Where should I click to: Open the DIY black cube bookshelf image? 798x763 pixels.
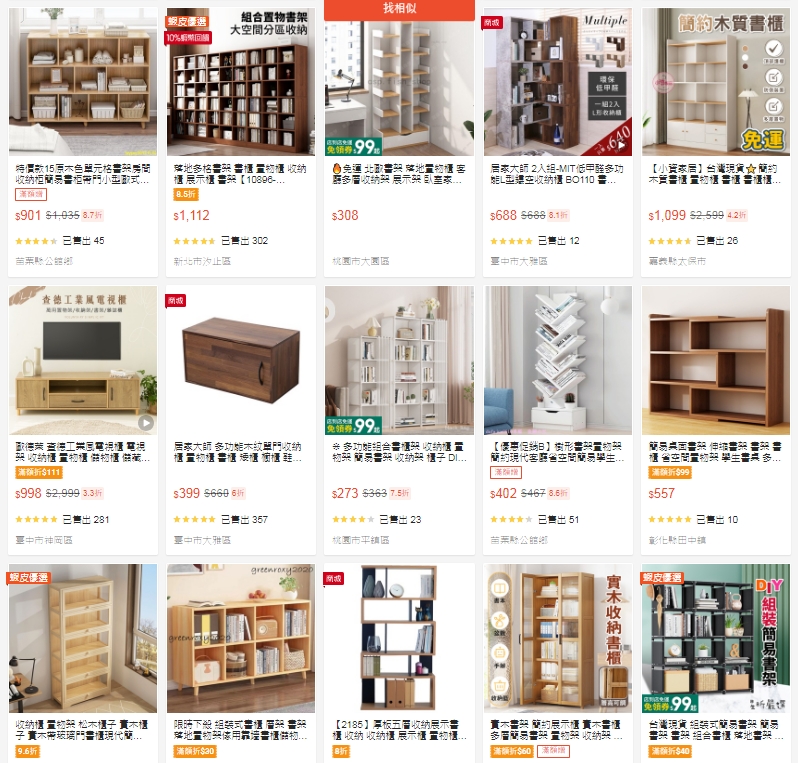(716, 638)
